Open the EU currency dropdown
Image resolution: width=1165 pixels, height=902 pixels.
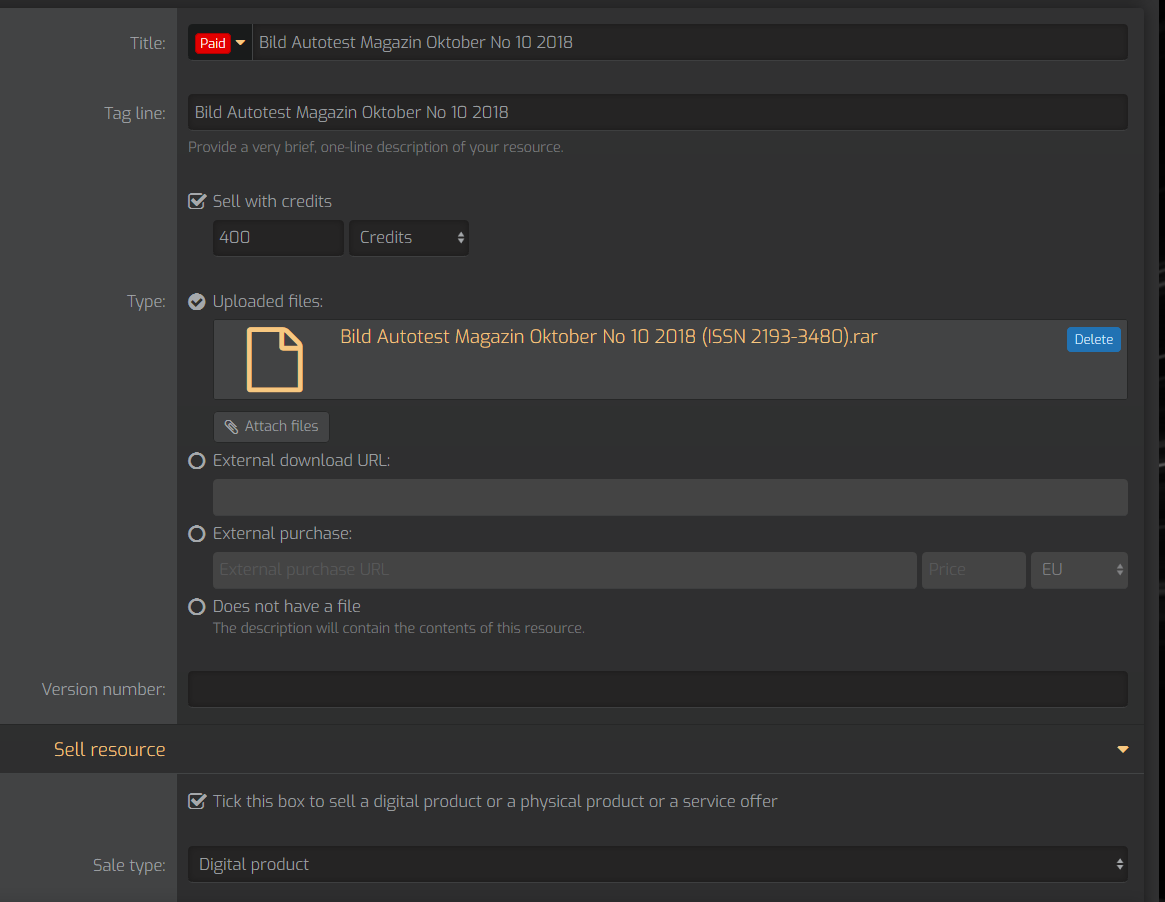pyautogui.click(x=1080, y=570)
